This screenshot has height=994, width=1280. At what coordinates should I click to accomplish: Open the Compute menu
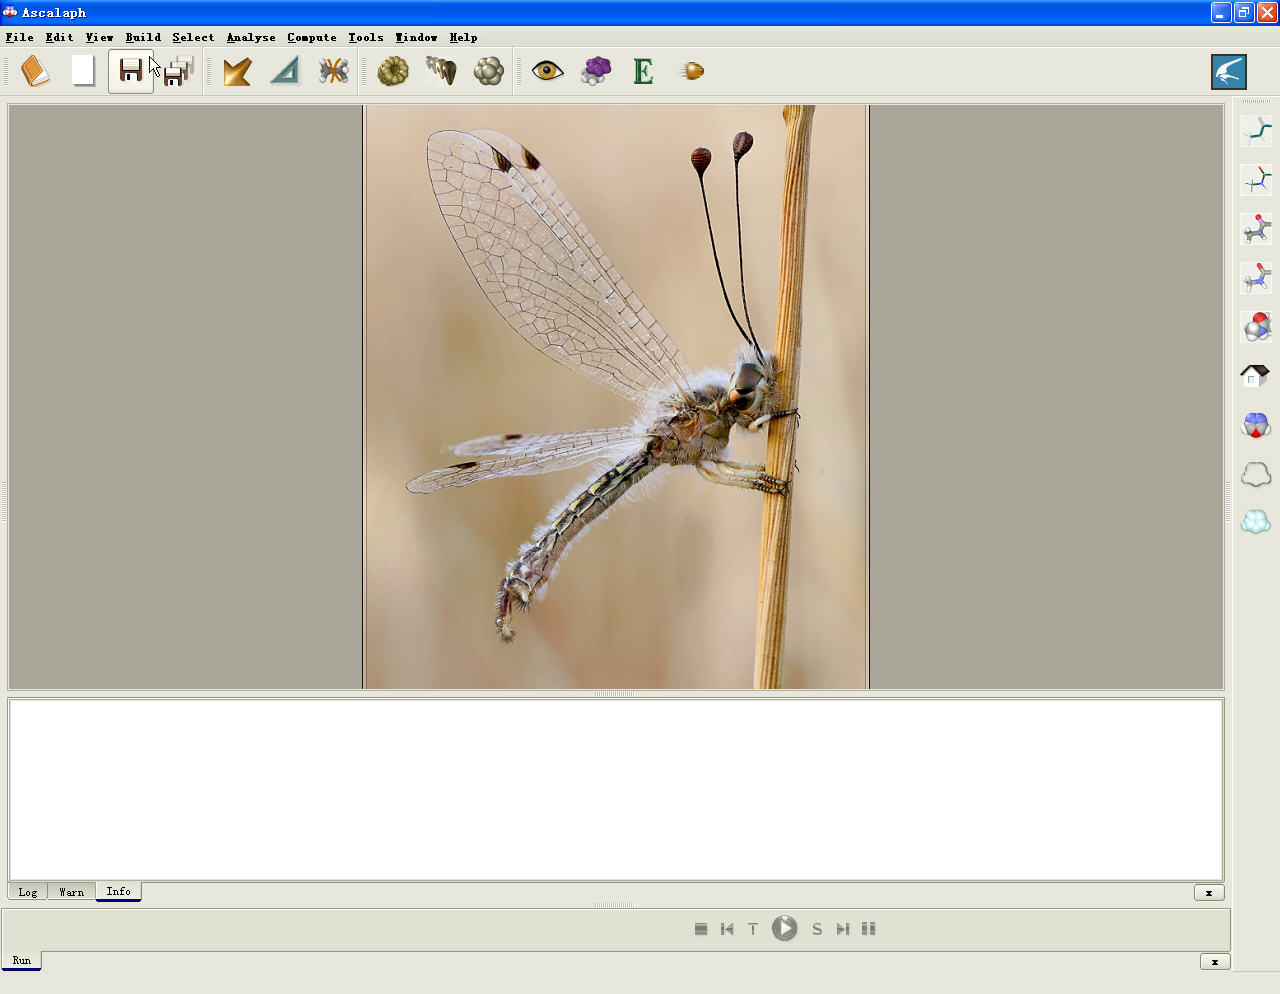pos(312,37)
